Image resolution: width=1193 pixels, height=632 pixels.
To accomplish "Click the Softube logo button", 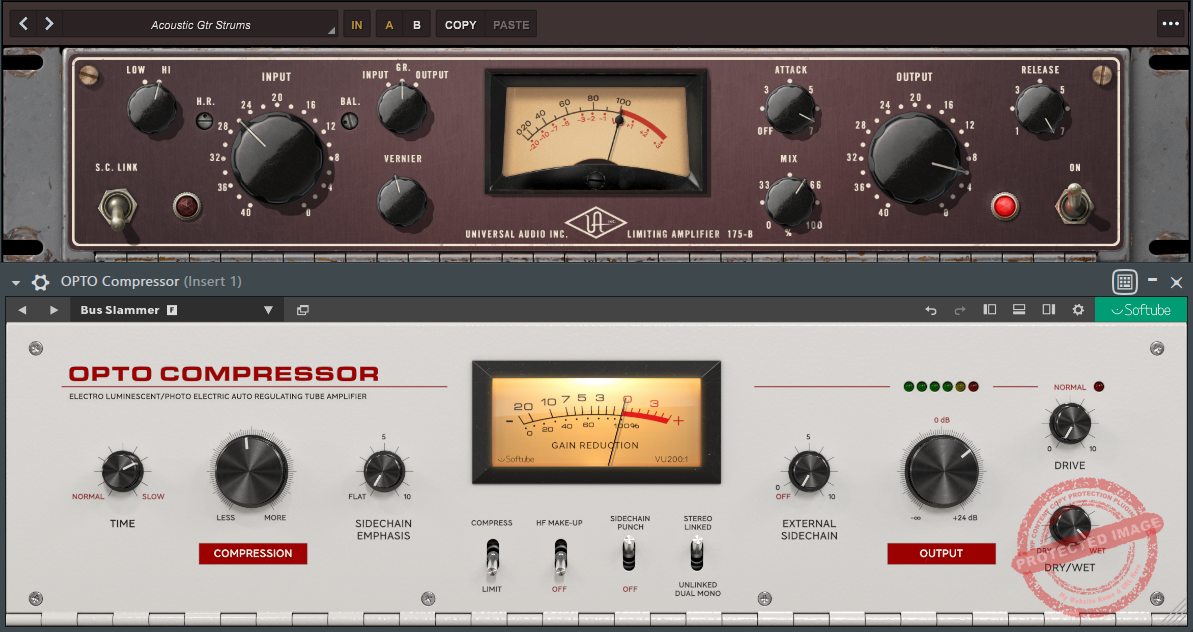I will click(x=1141, y=310).
